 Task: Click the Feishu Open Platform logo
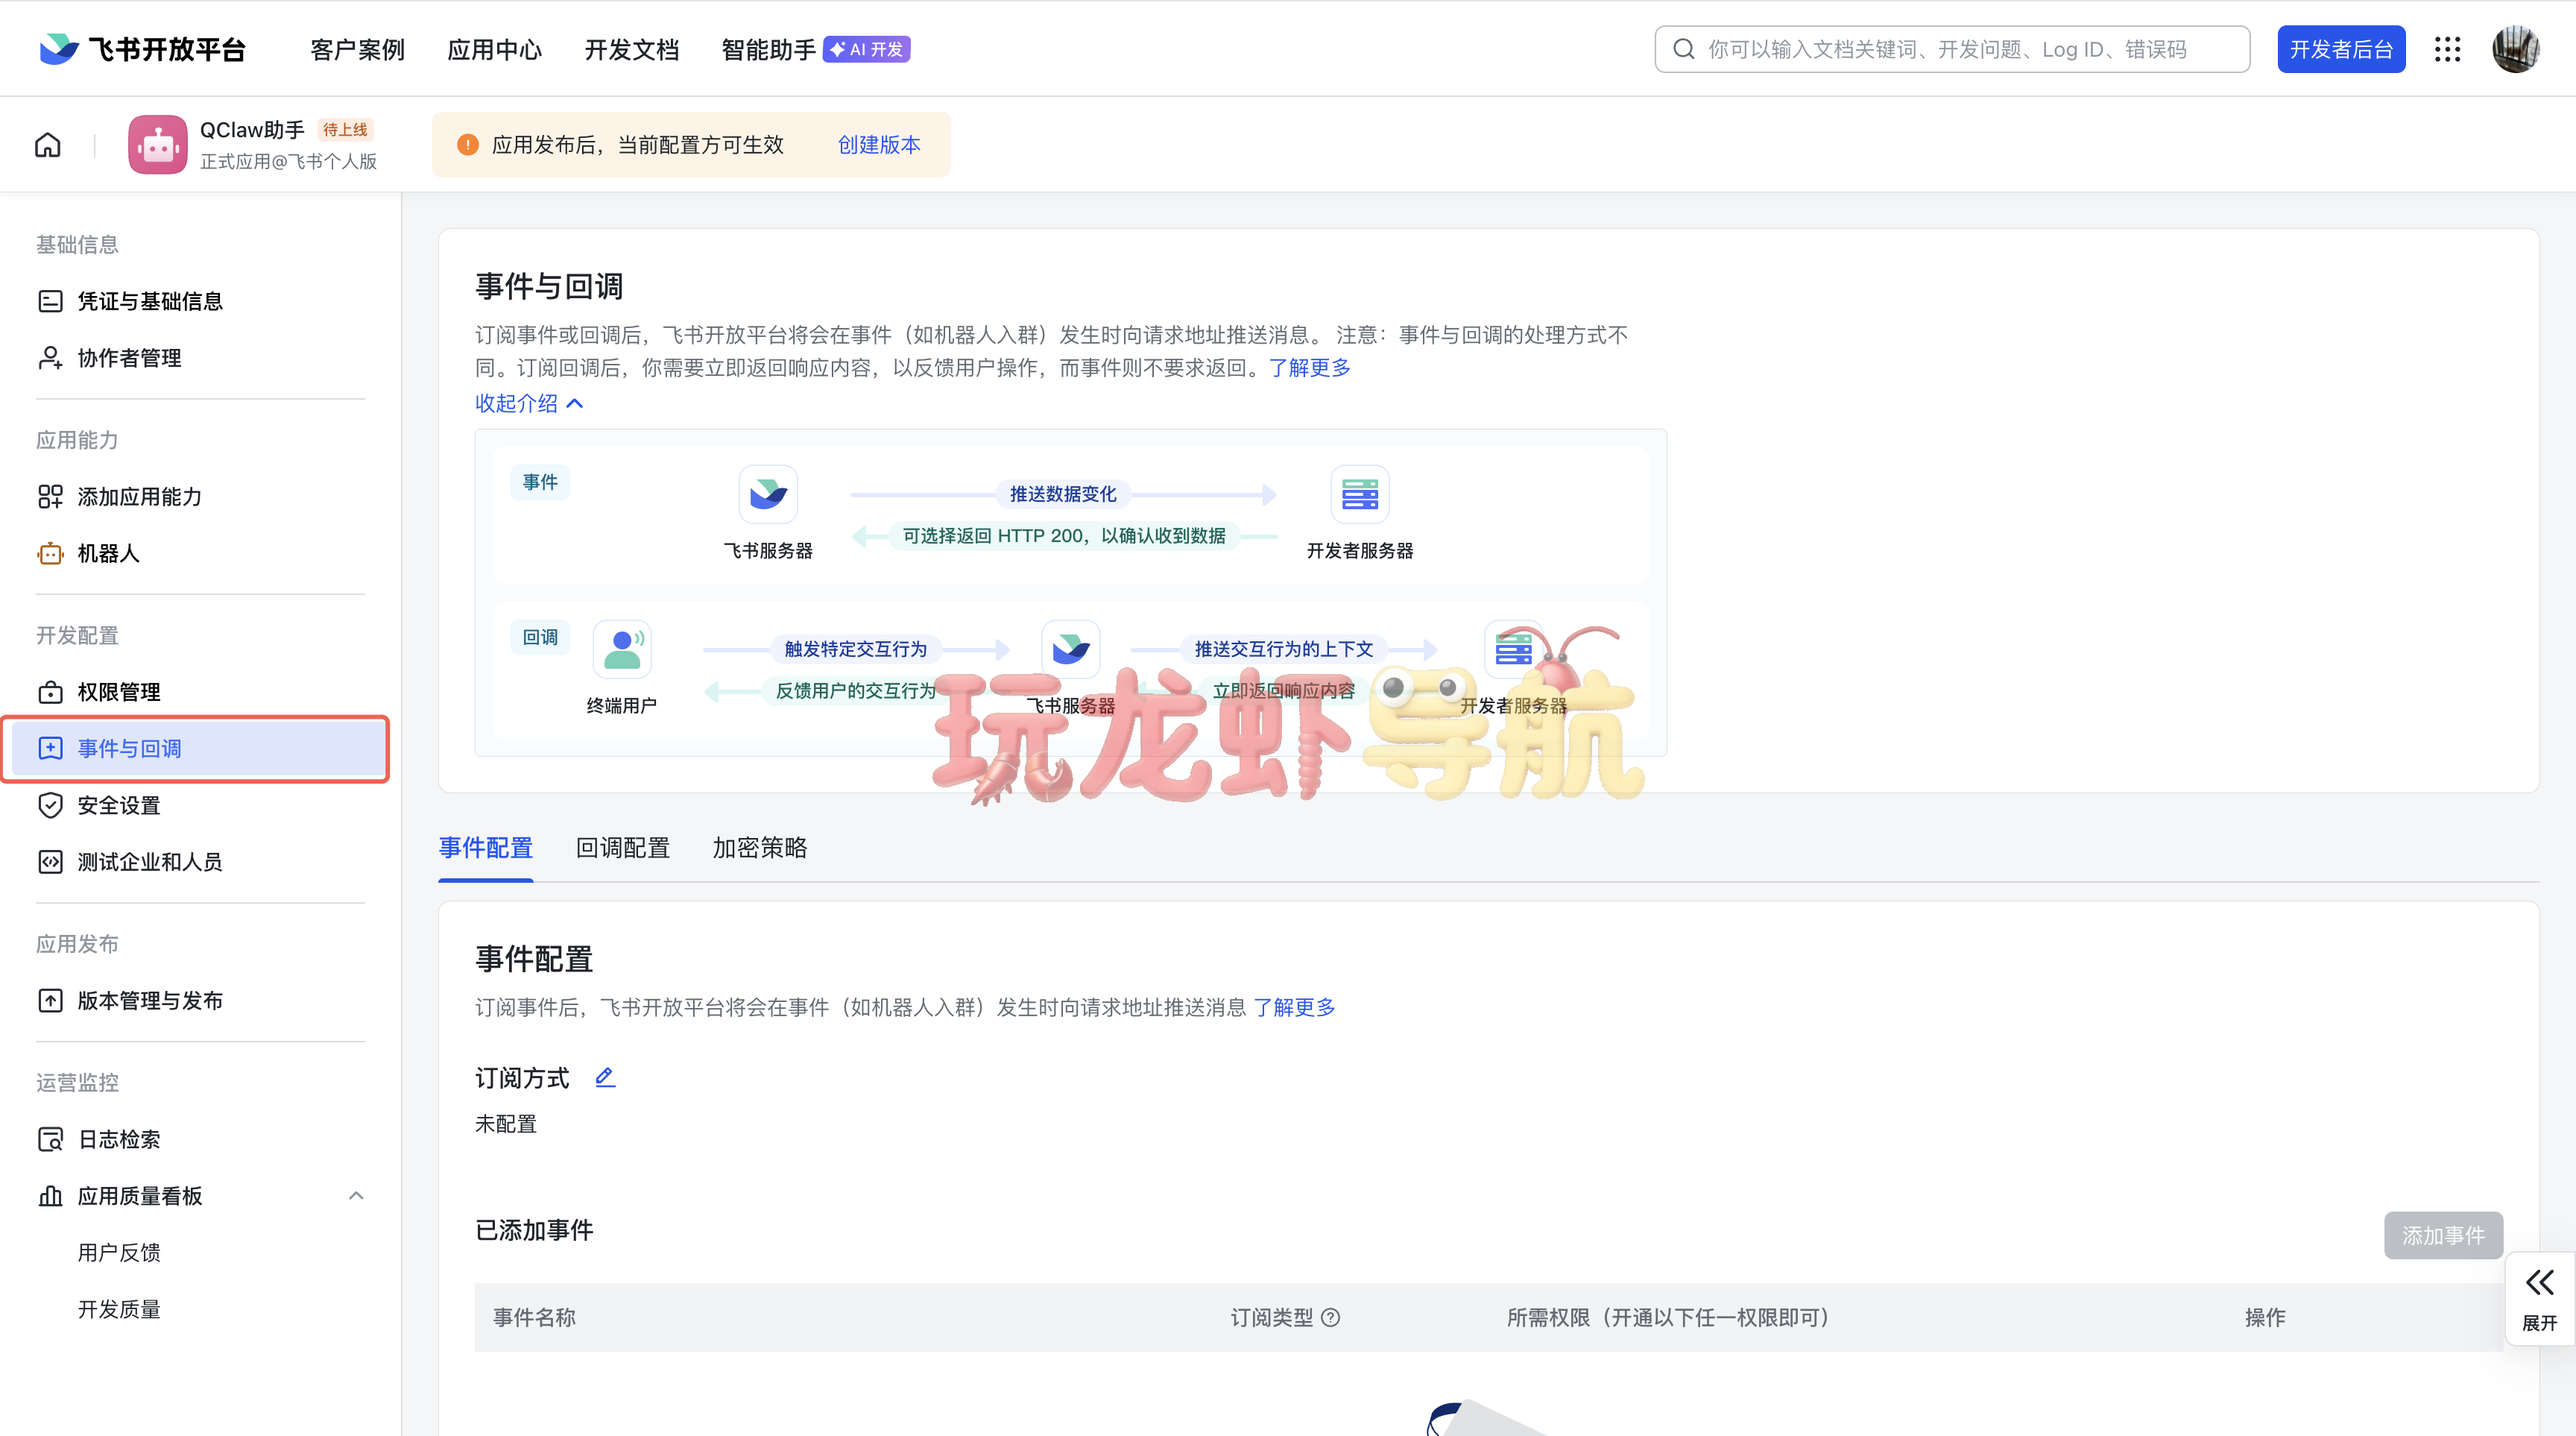(142, 49)
